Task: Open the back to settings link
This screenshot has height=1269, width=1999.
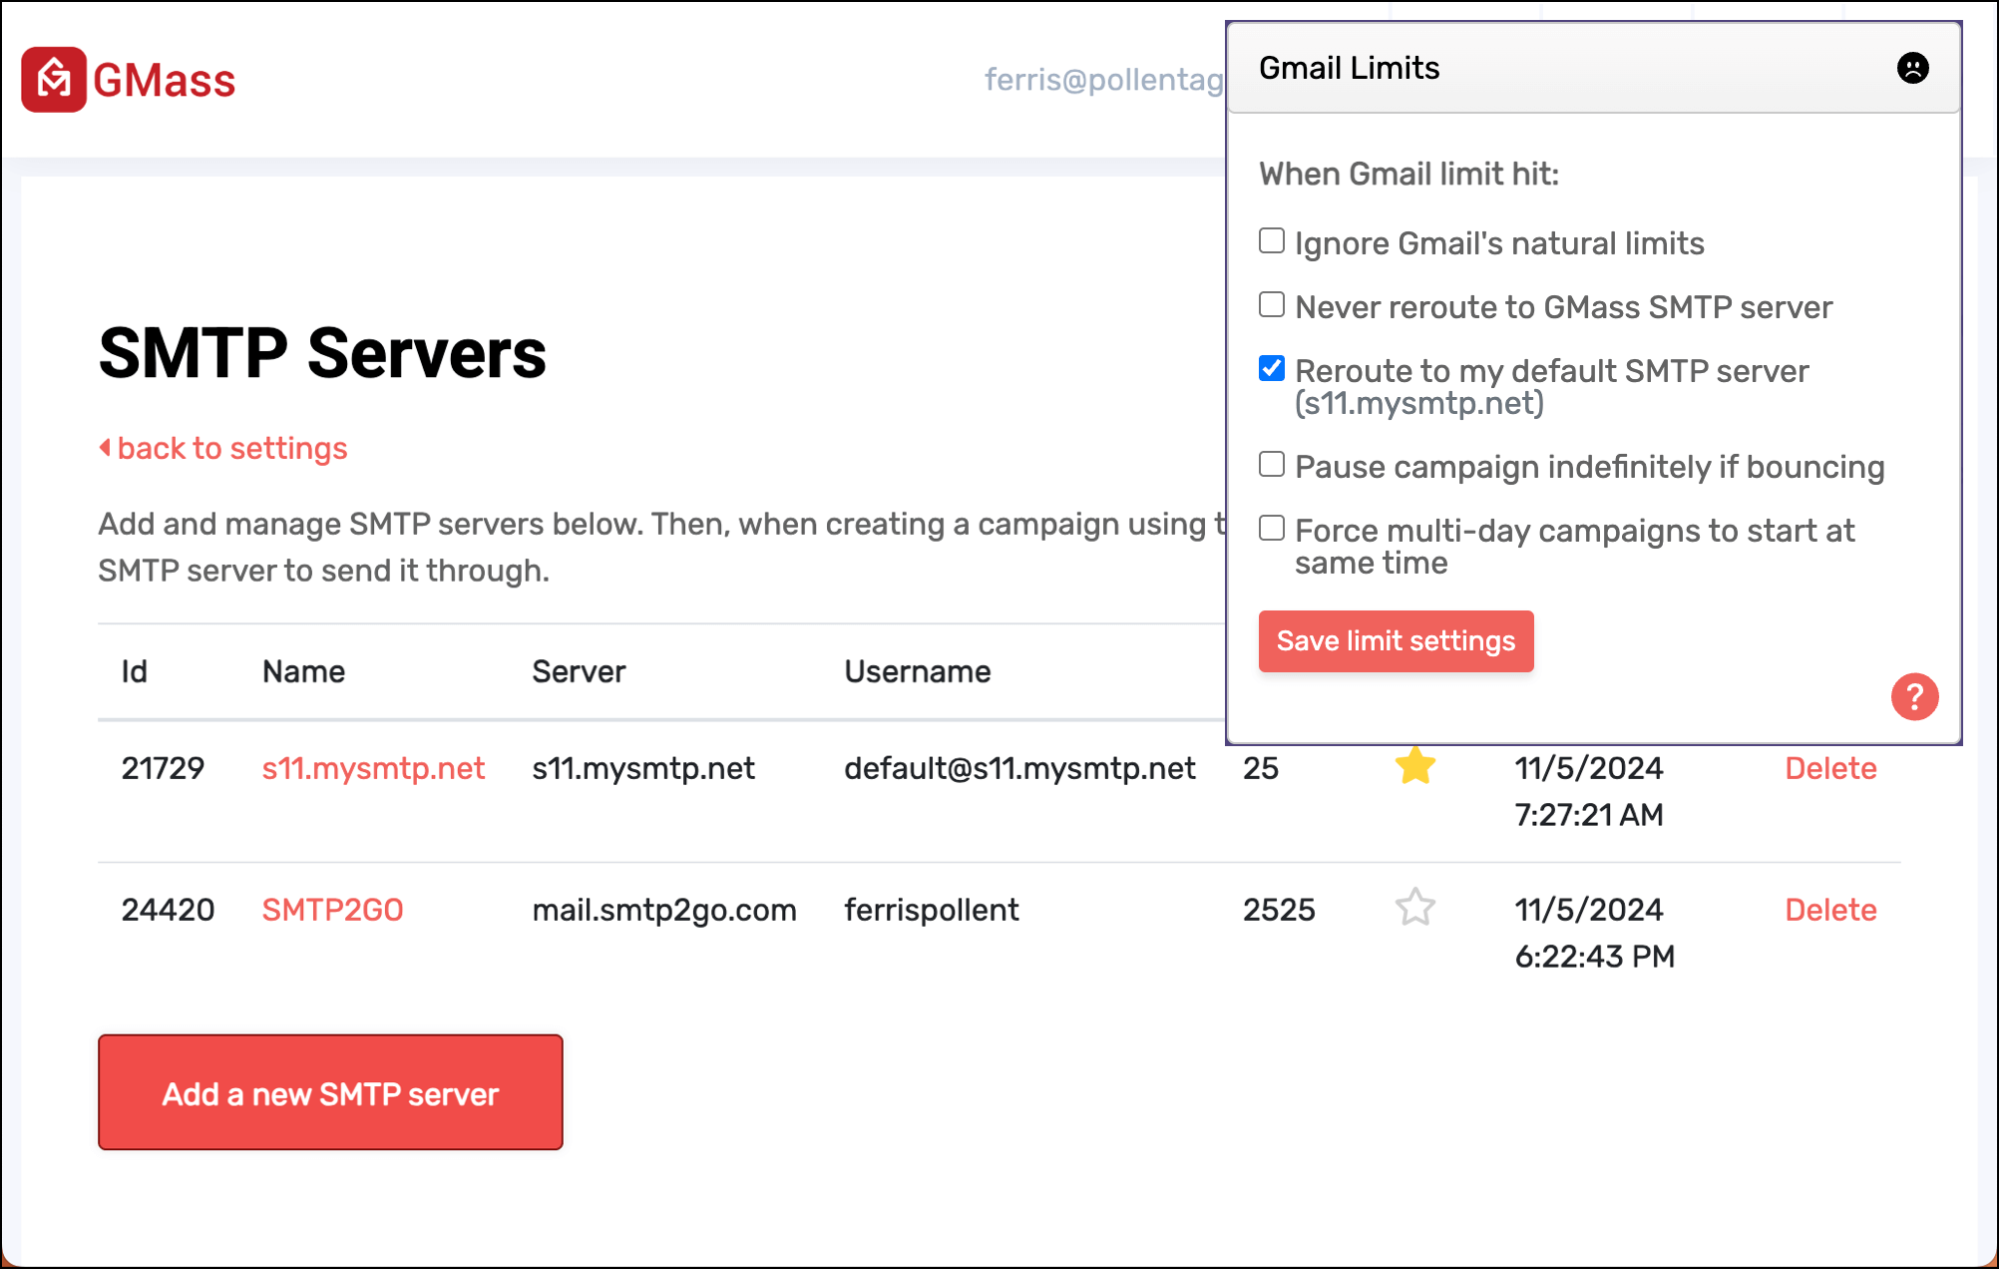Action: [232, 448]
